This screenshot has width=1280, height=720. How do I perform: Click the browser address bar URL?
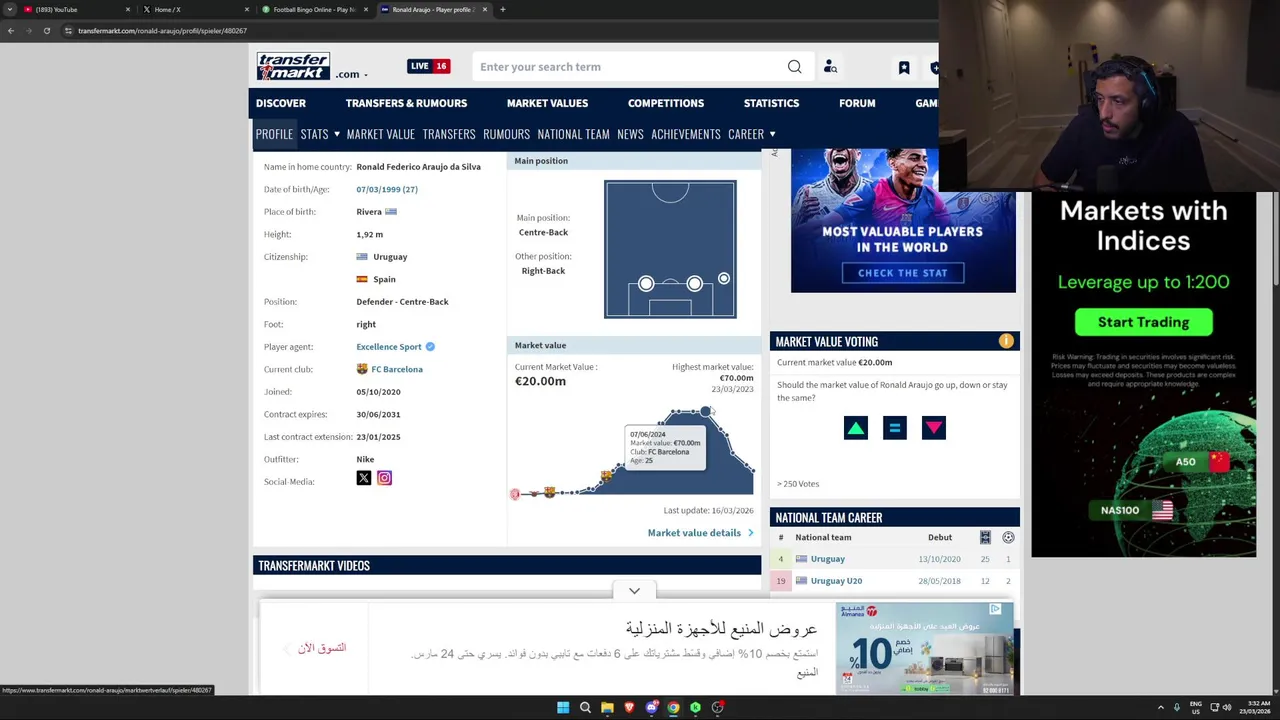coord(162,31)
